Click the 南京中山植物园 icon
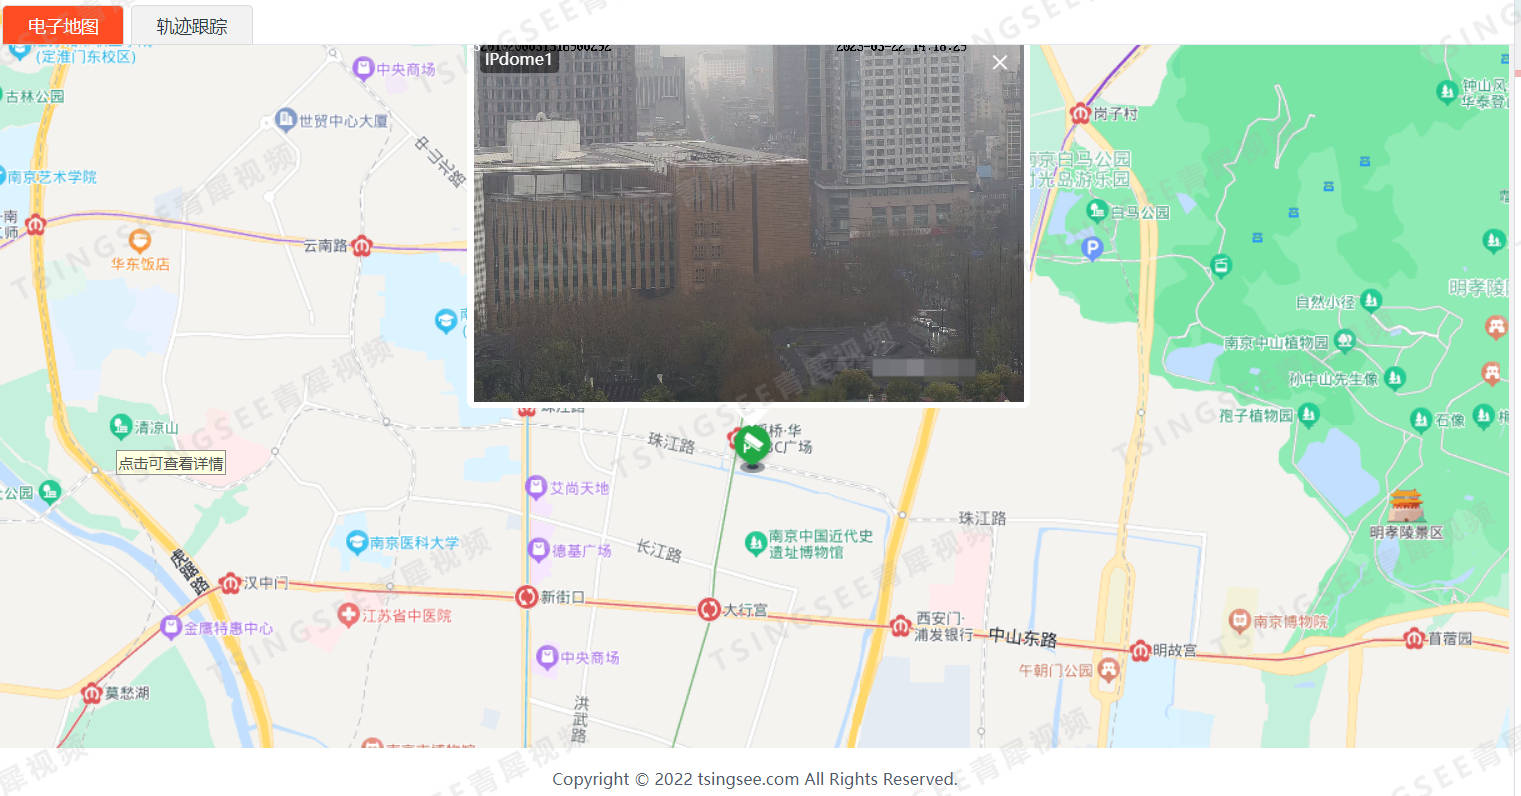 (1345, 341)
